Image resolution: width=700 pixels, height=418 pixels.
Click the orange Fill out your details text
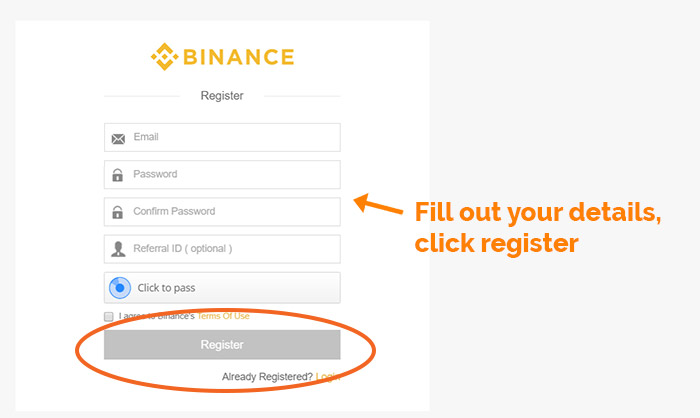(x=538, y=212)
